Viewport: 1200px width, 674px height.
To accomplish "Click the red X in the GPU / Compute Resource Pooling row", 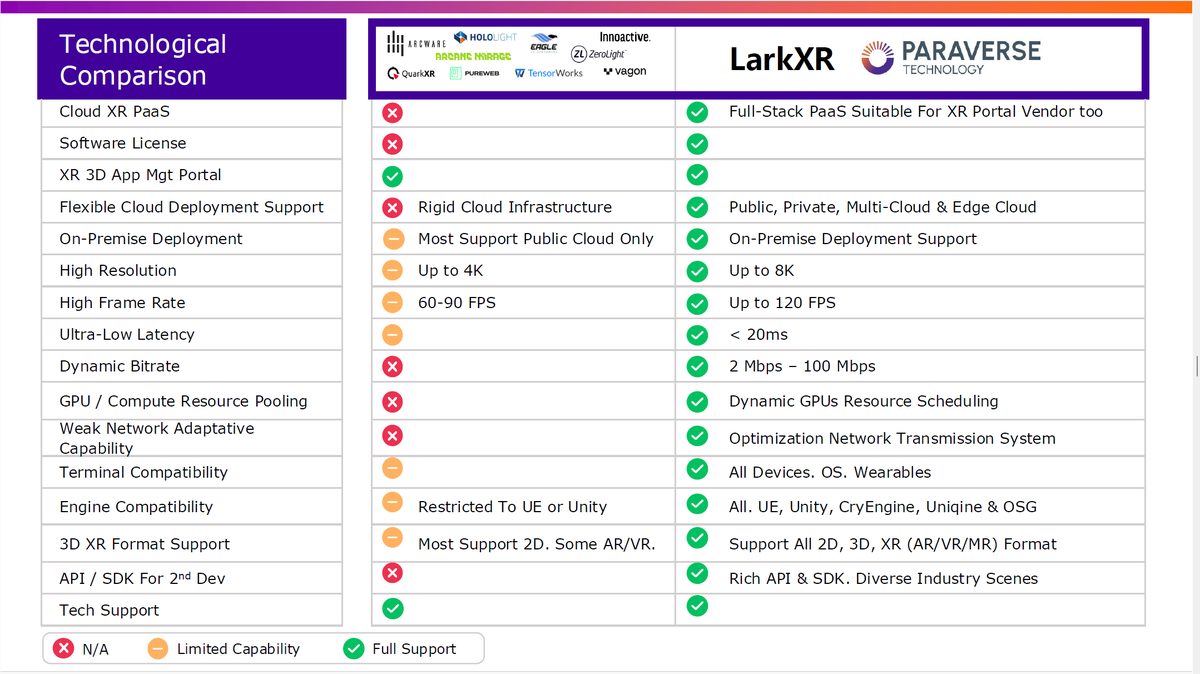I will 393,402.
